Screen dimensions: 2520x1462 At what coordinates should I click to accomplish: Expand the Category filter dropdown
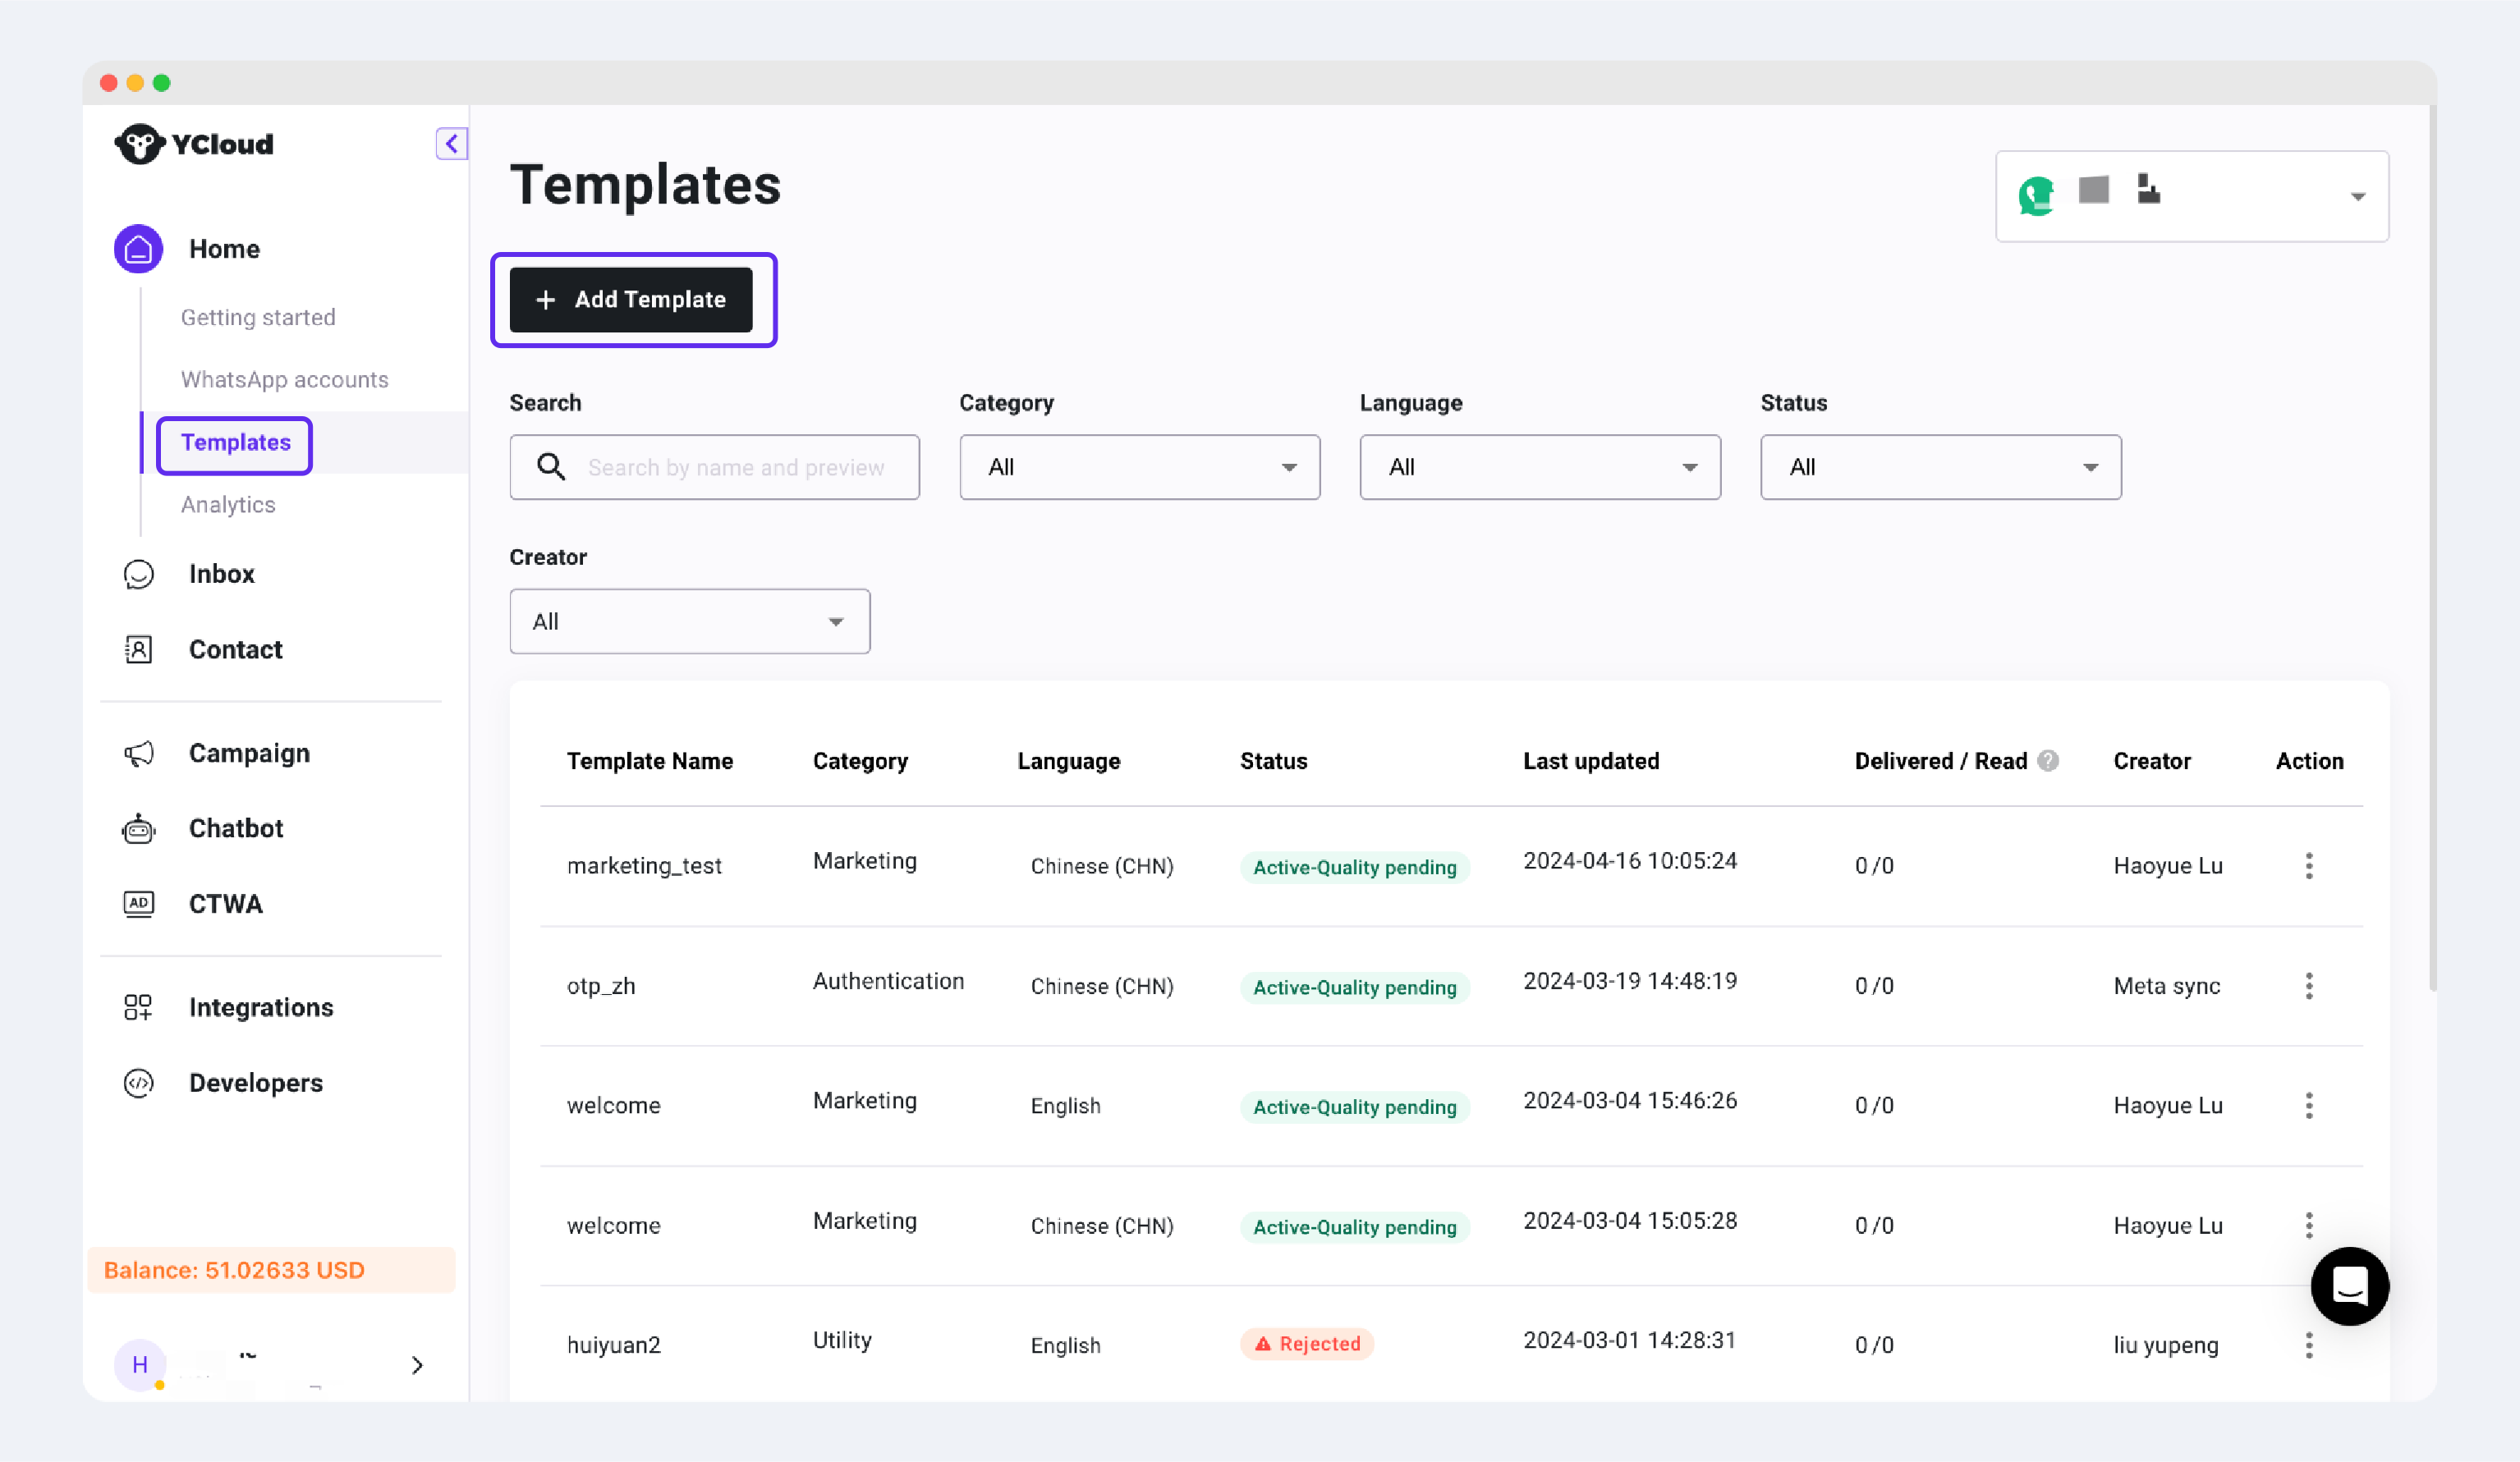[1139, 467]
